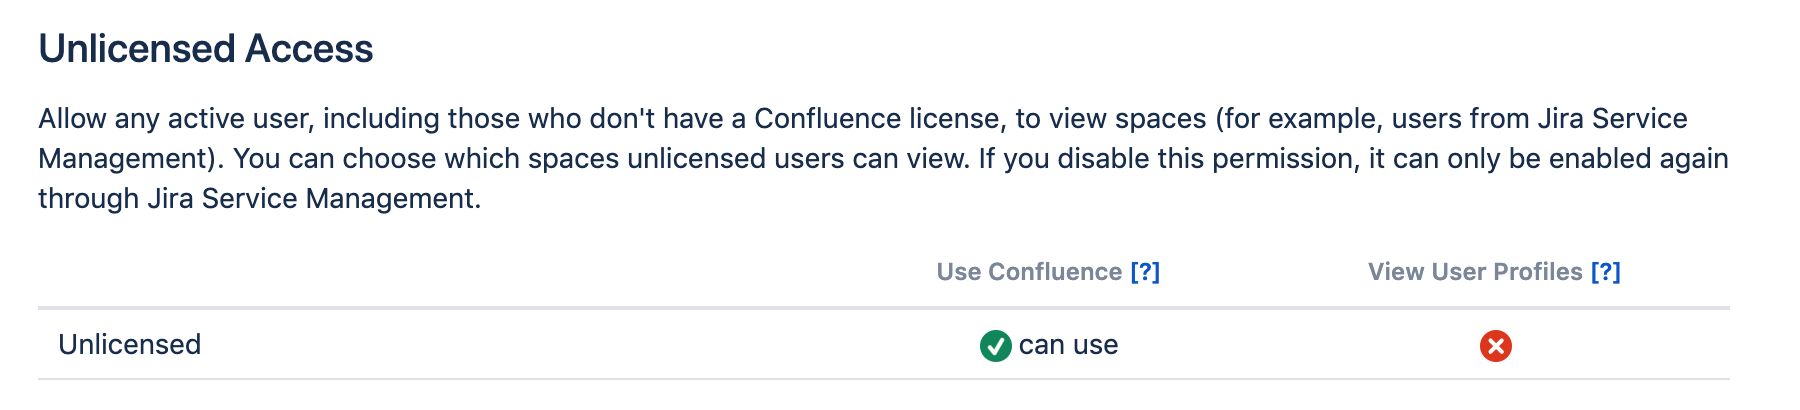
Task: Click the Unlicensed Access heading
Action: point(206,49)
